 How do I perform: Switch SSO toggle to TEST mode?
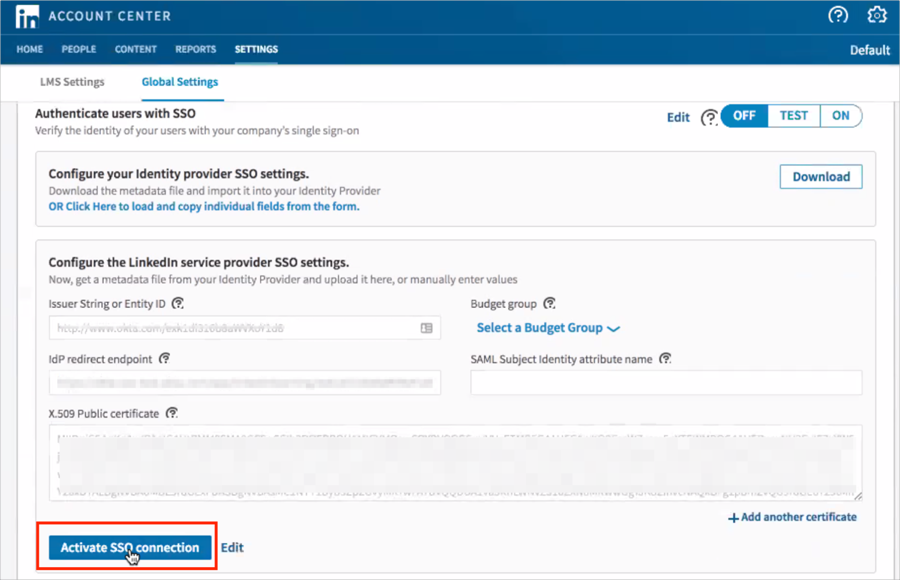(793, 116)
